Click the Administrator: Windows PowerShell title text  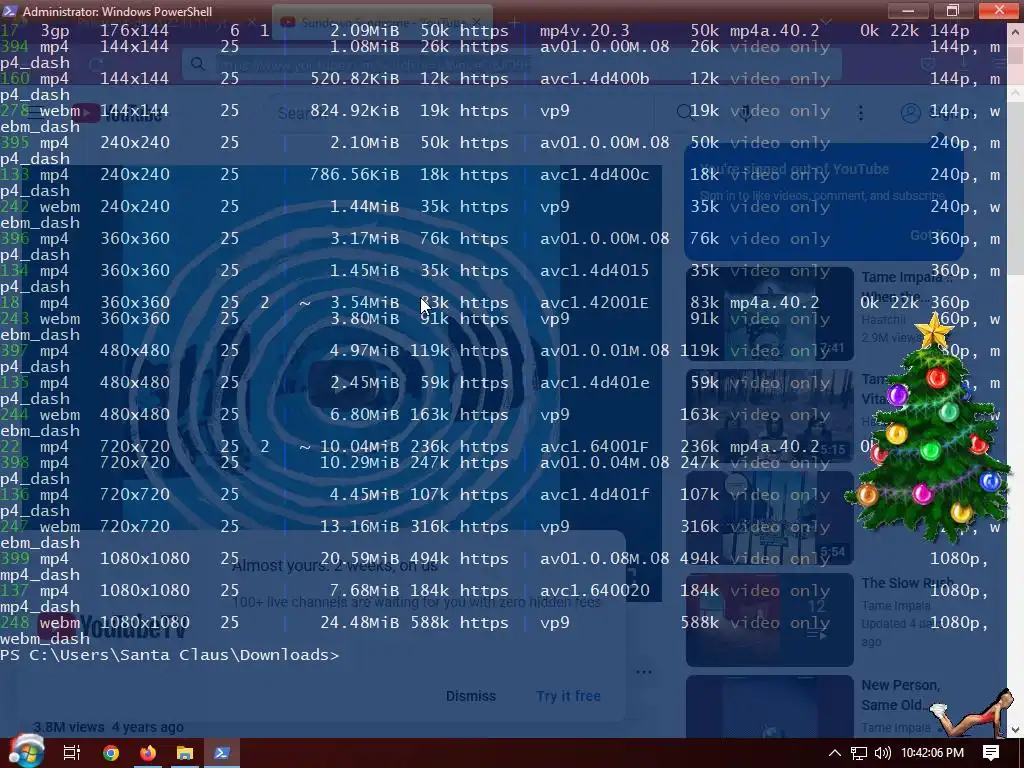pos(118,11)
